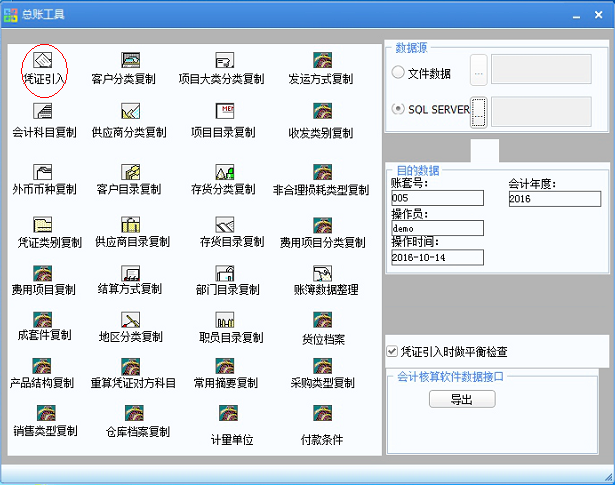
Task: Open the 账簿数据整理 tool icon
Action: [x=321, y=273]
